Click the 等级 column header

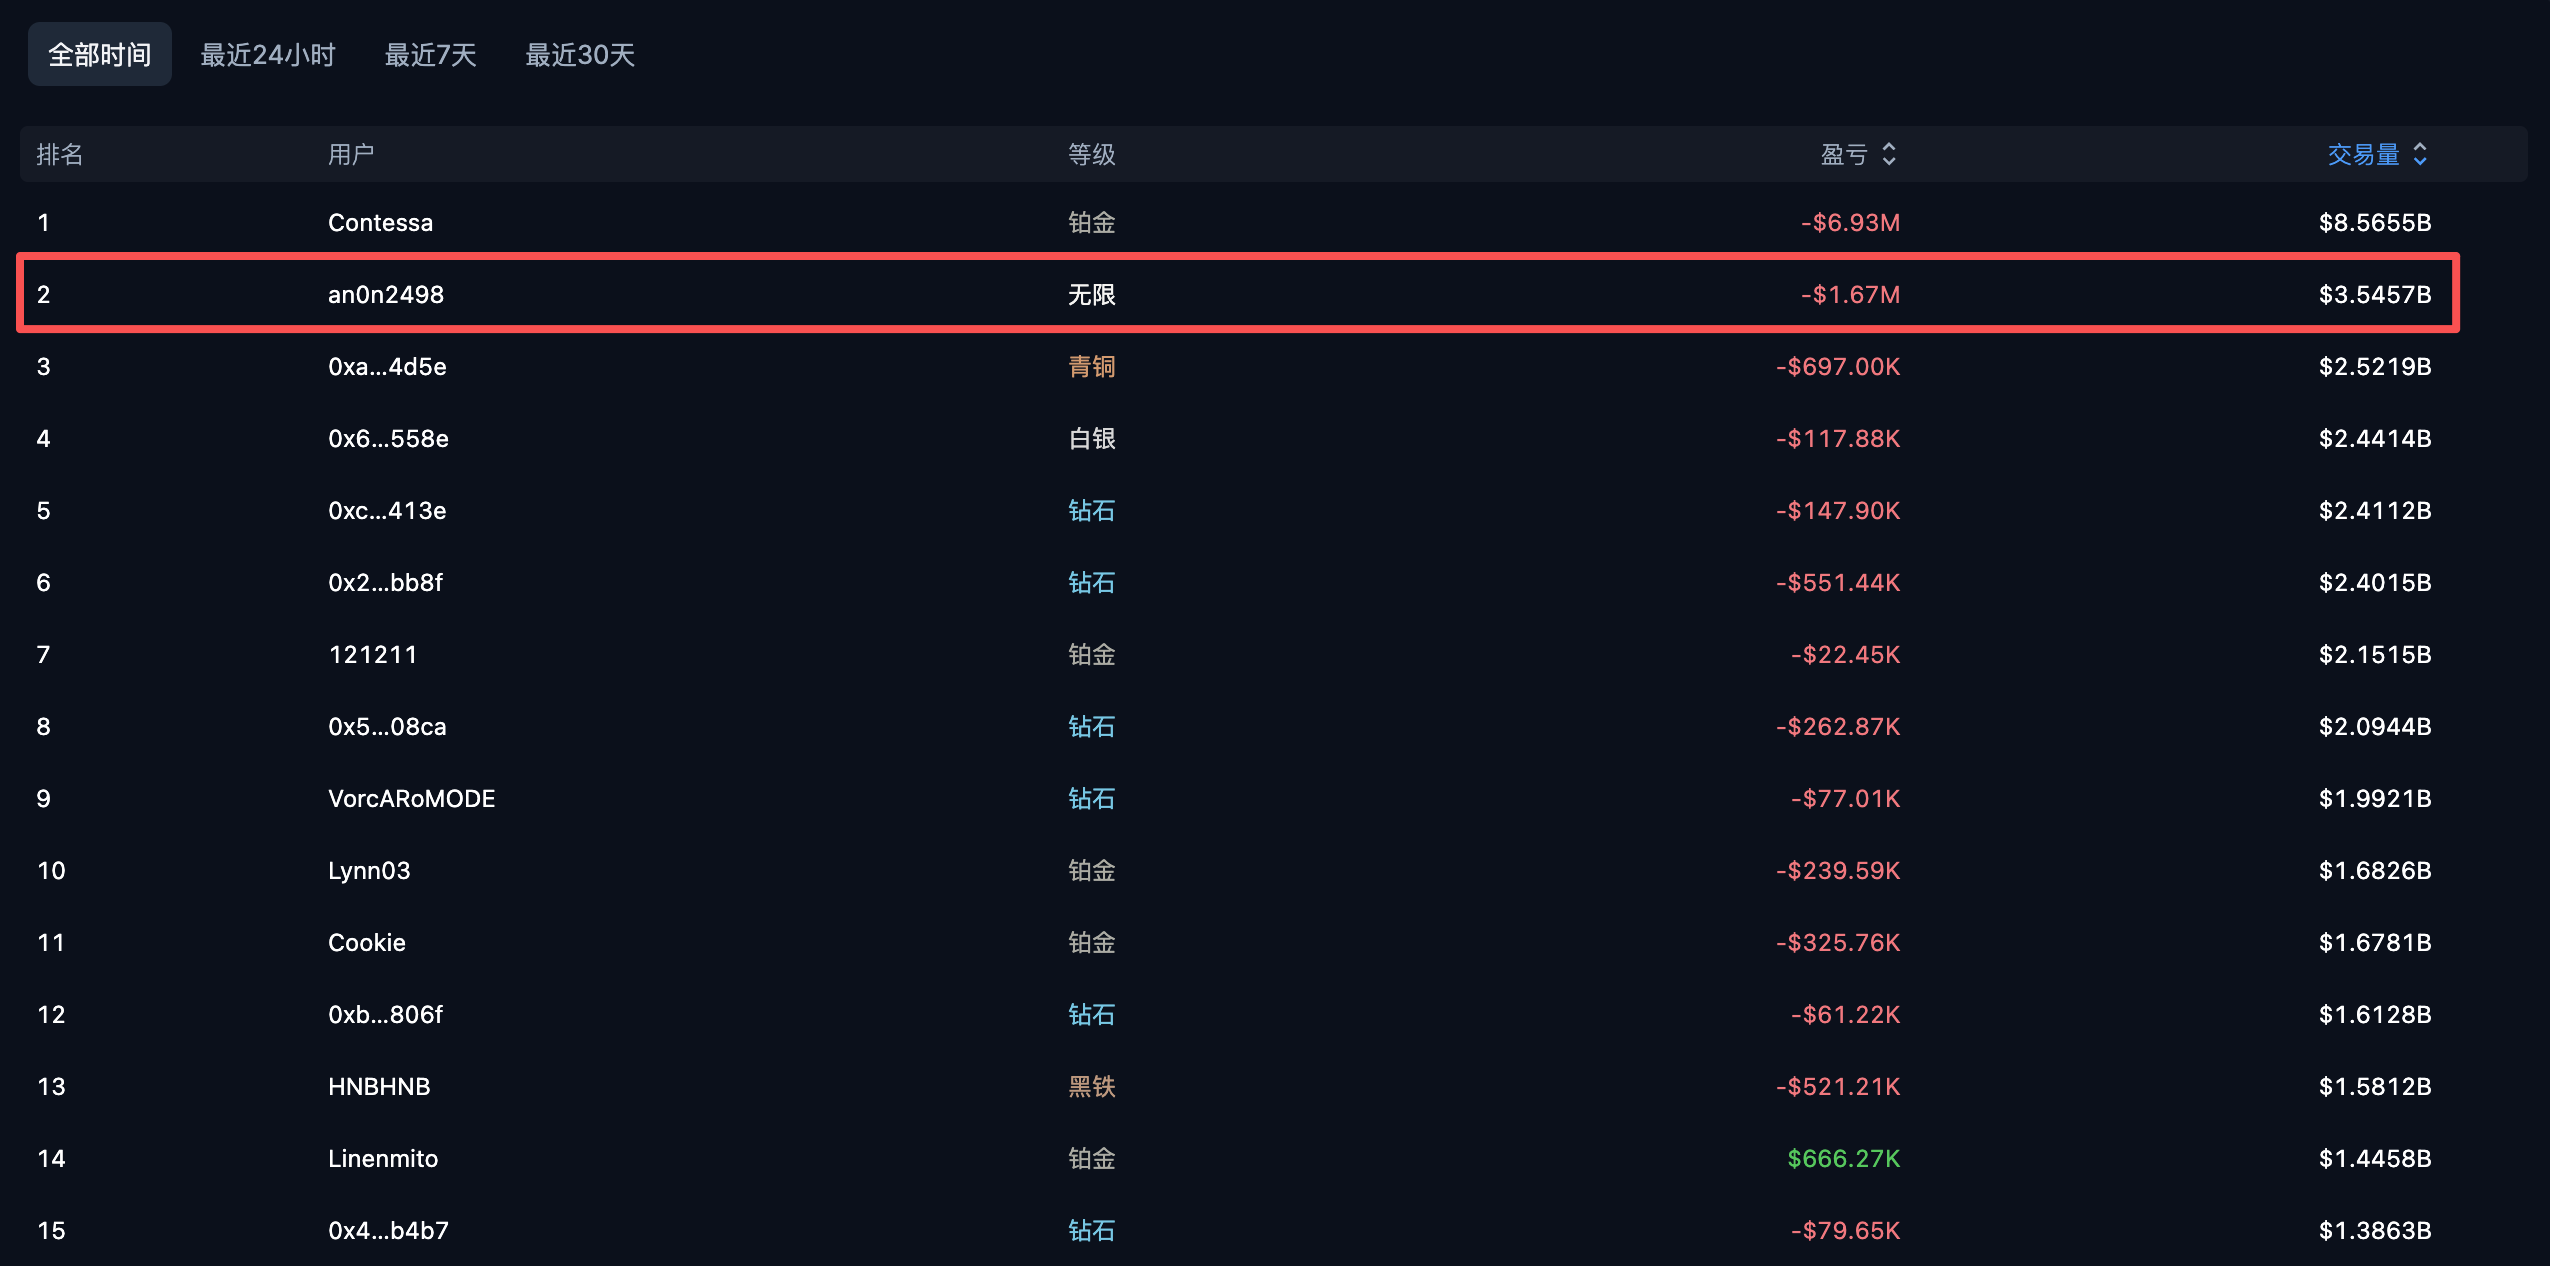pyautogui.click(x=1092, y=154)
